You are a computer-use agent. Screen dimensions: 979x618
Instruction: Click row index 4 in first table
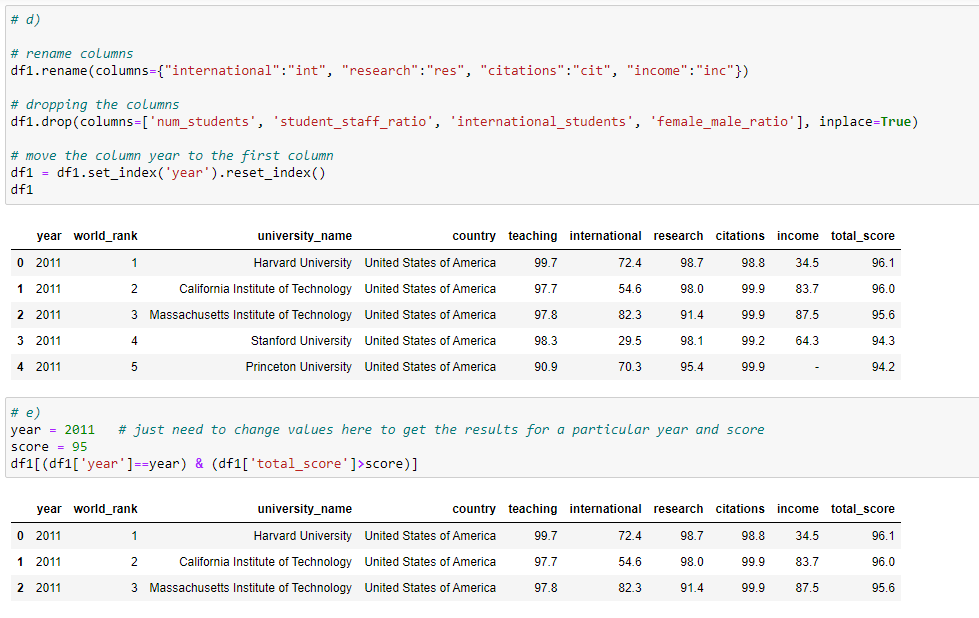tap(20, 367)
